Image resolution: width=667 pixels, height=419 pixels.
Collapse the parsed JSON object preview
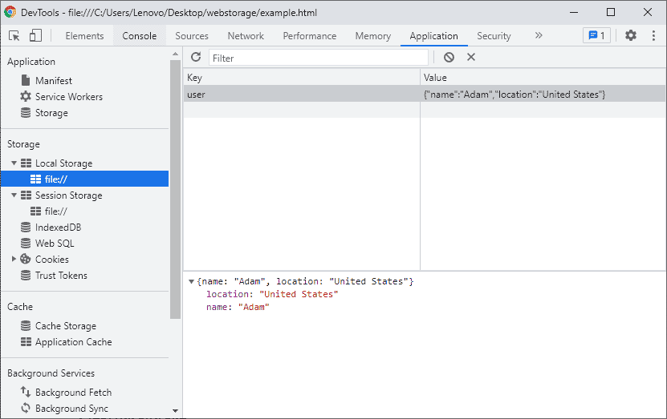[x=191, y=282]
